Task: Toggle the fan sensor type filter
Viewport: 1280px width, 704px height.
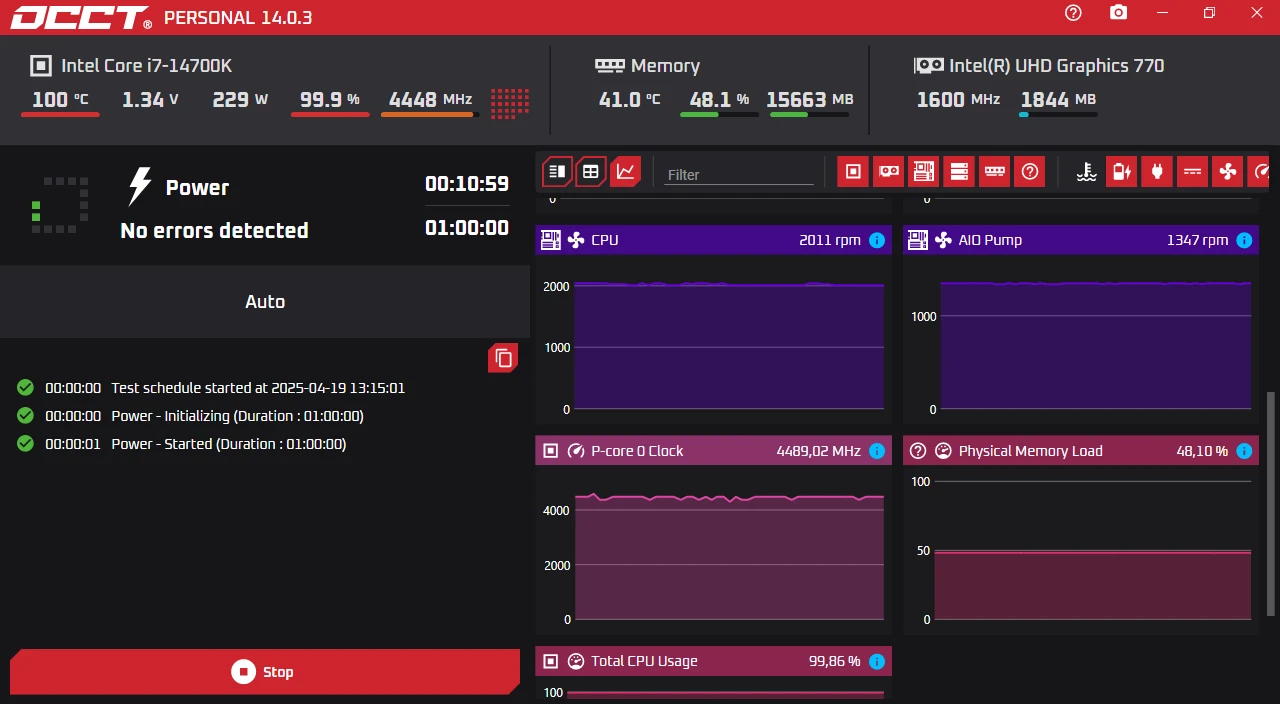Action: point(1227,171)
